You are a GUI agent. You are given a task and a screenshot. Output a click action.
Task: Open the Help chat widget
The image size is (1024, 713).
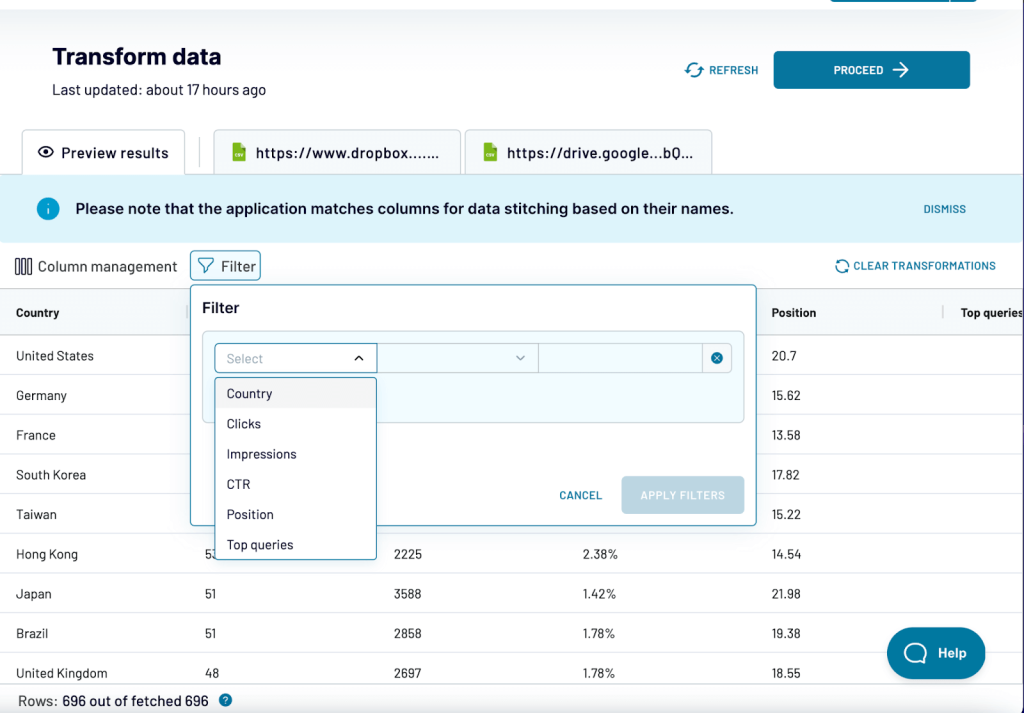[x=936, y=653]
